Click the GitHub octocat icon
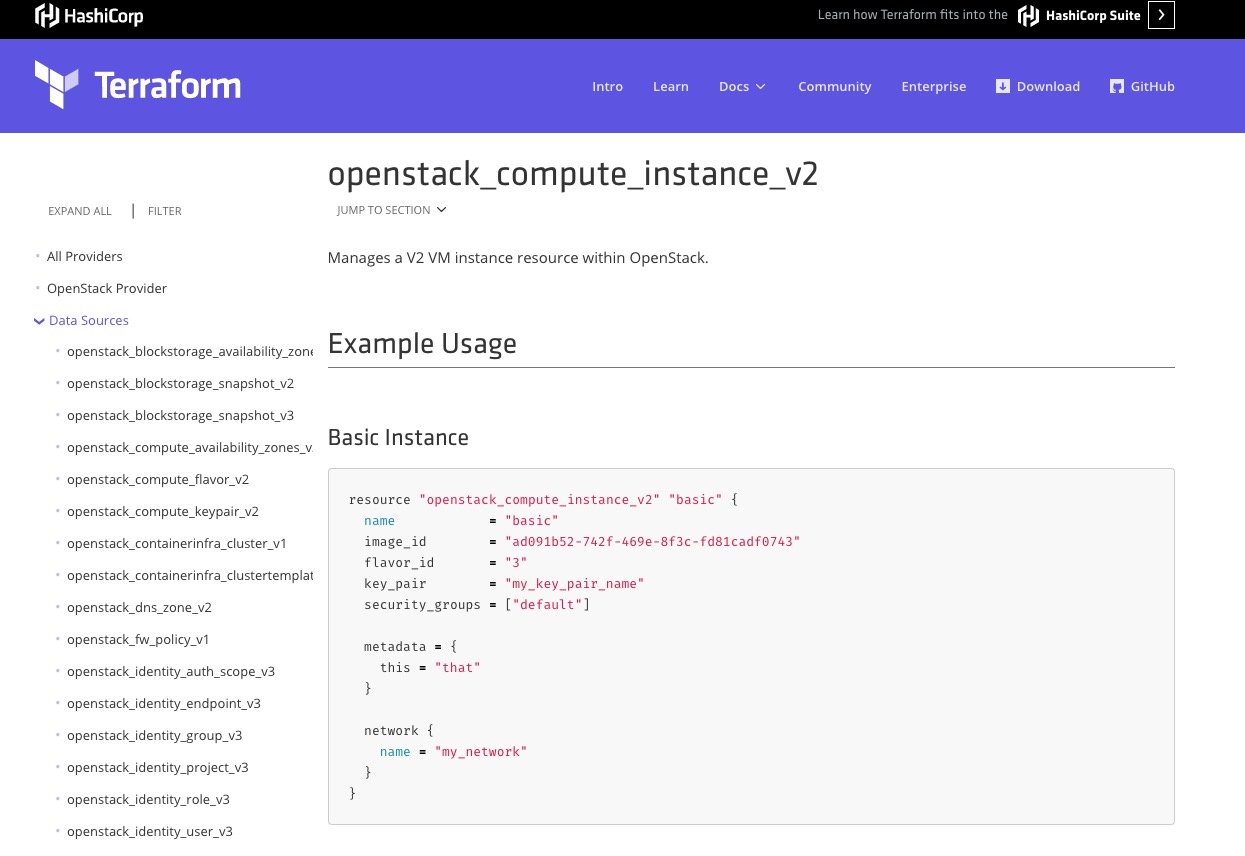Image resolution: width=1245 pixels, height=856 pixels. point(1117,86)
